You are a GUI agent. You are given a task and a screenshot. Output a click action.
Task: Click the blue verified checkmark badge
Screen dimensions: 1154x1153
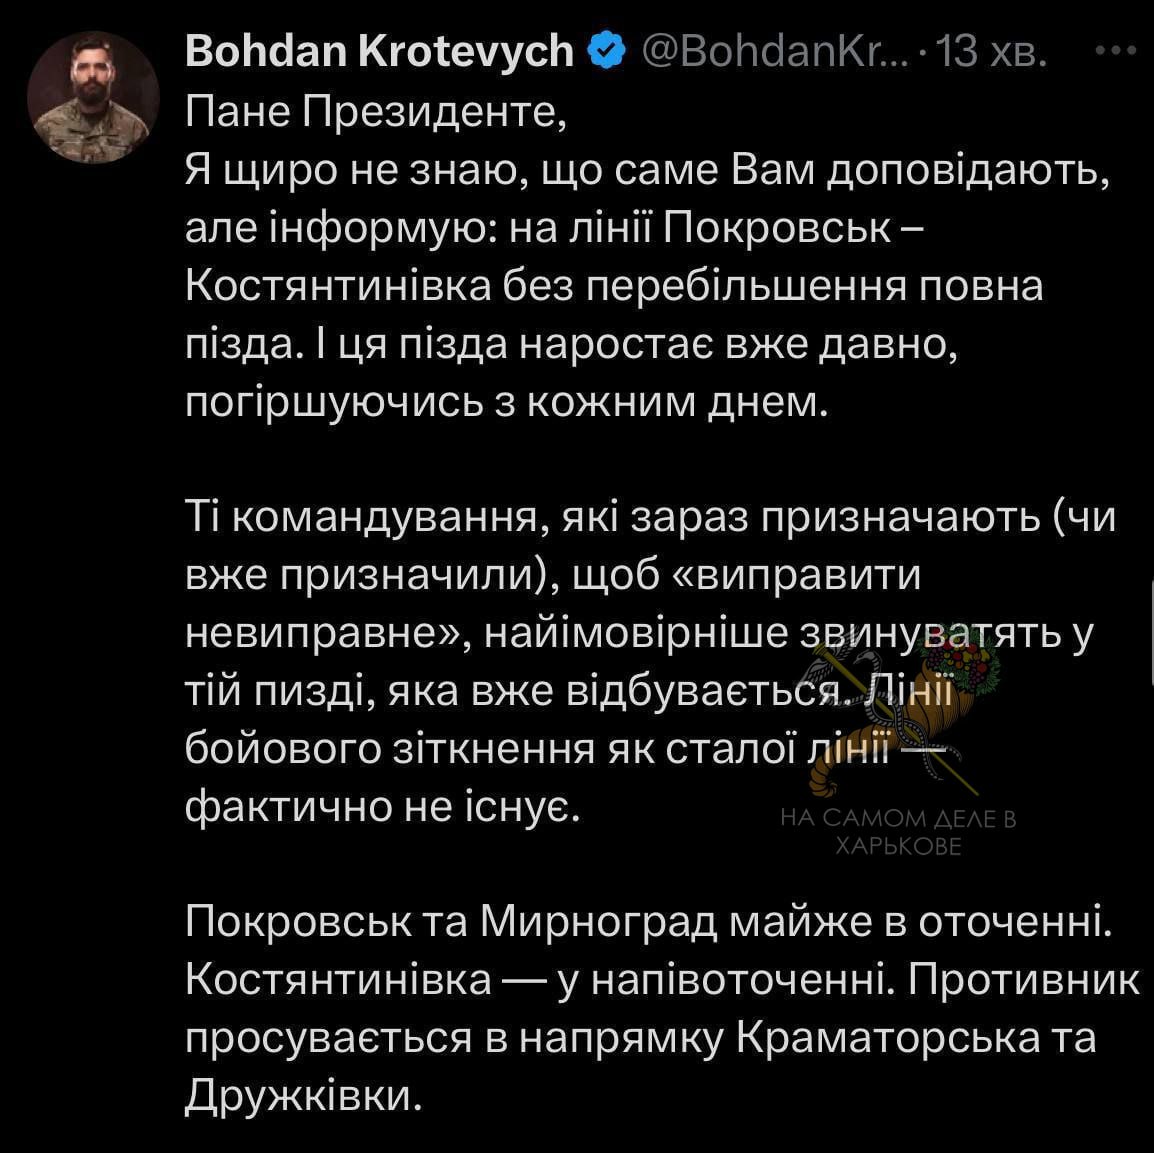(x=606, y=52)
